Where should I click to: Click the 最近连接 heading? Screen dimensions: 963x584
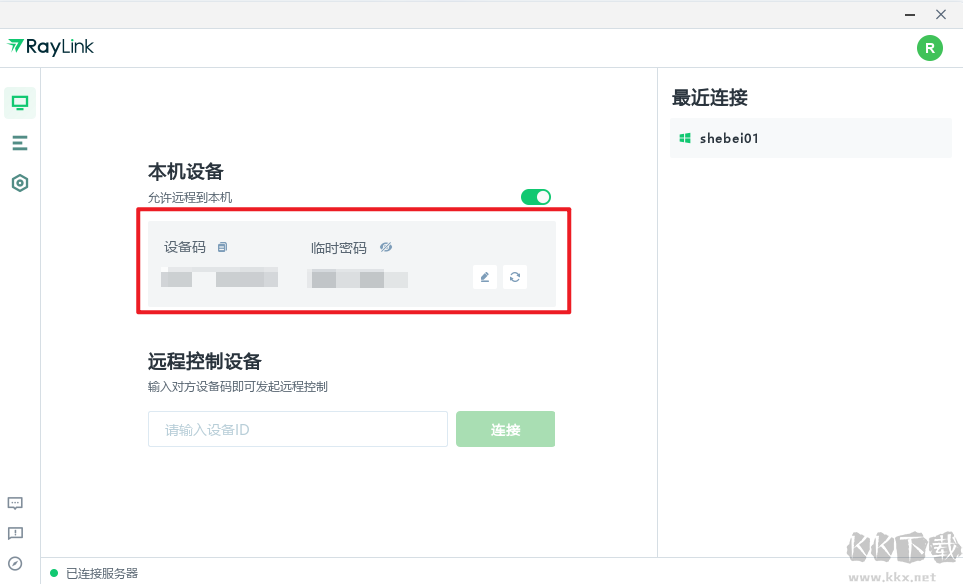click(x=710, y=98)
